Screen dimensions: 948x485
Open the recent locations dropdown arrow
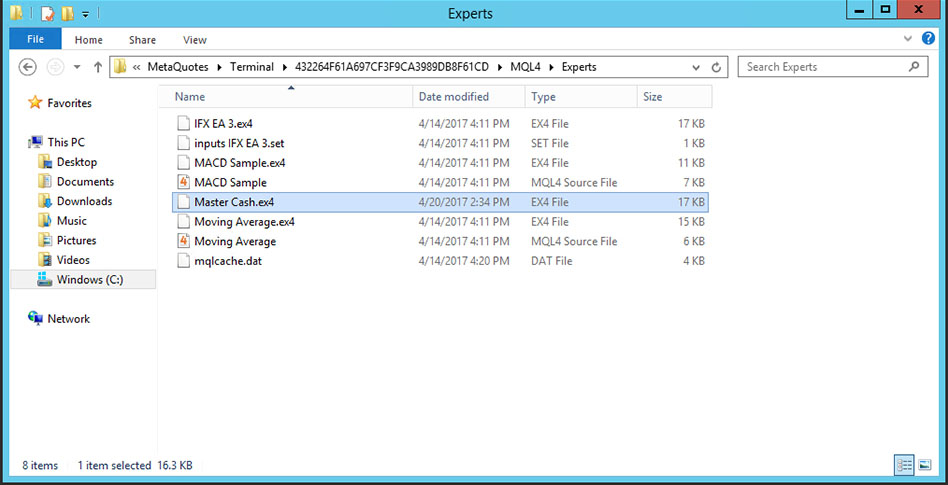click(x=77, y=68)
